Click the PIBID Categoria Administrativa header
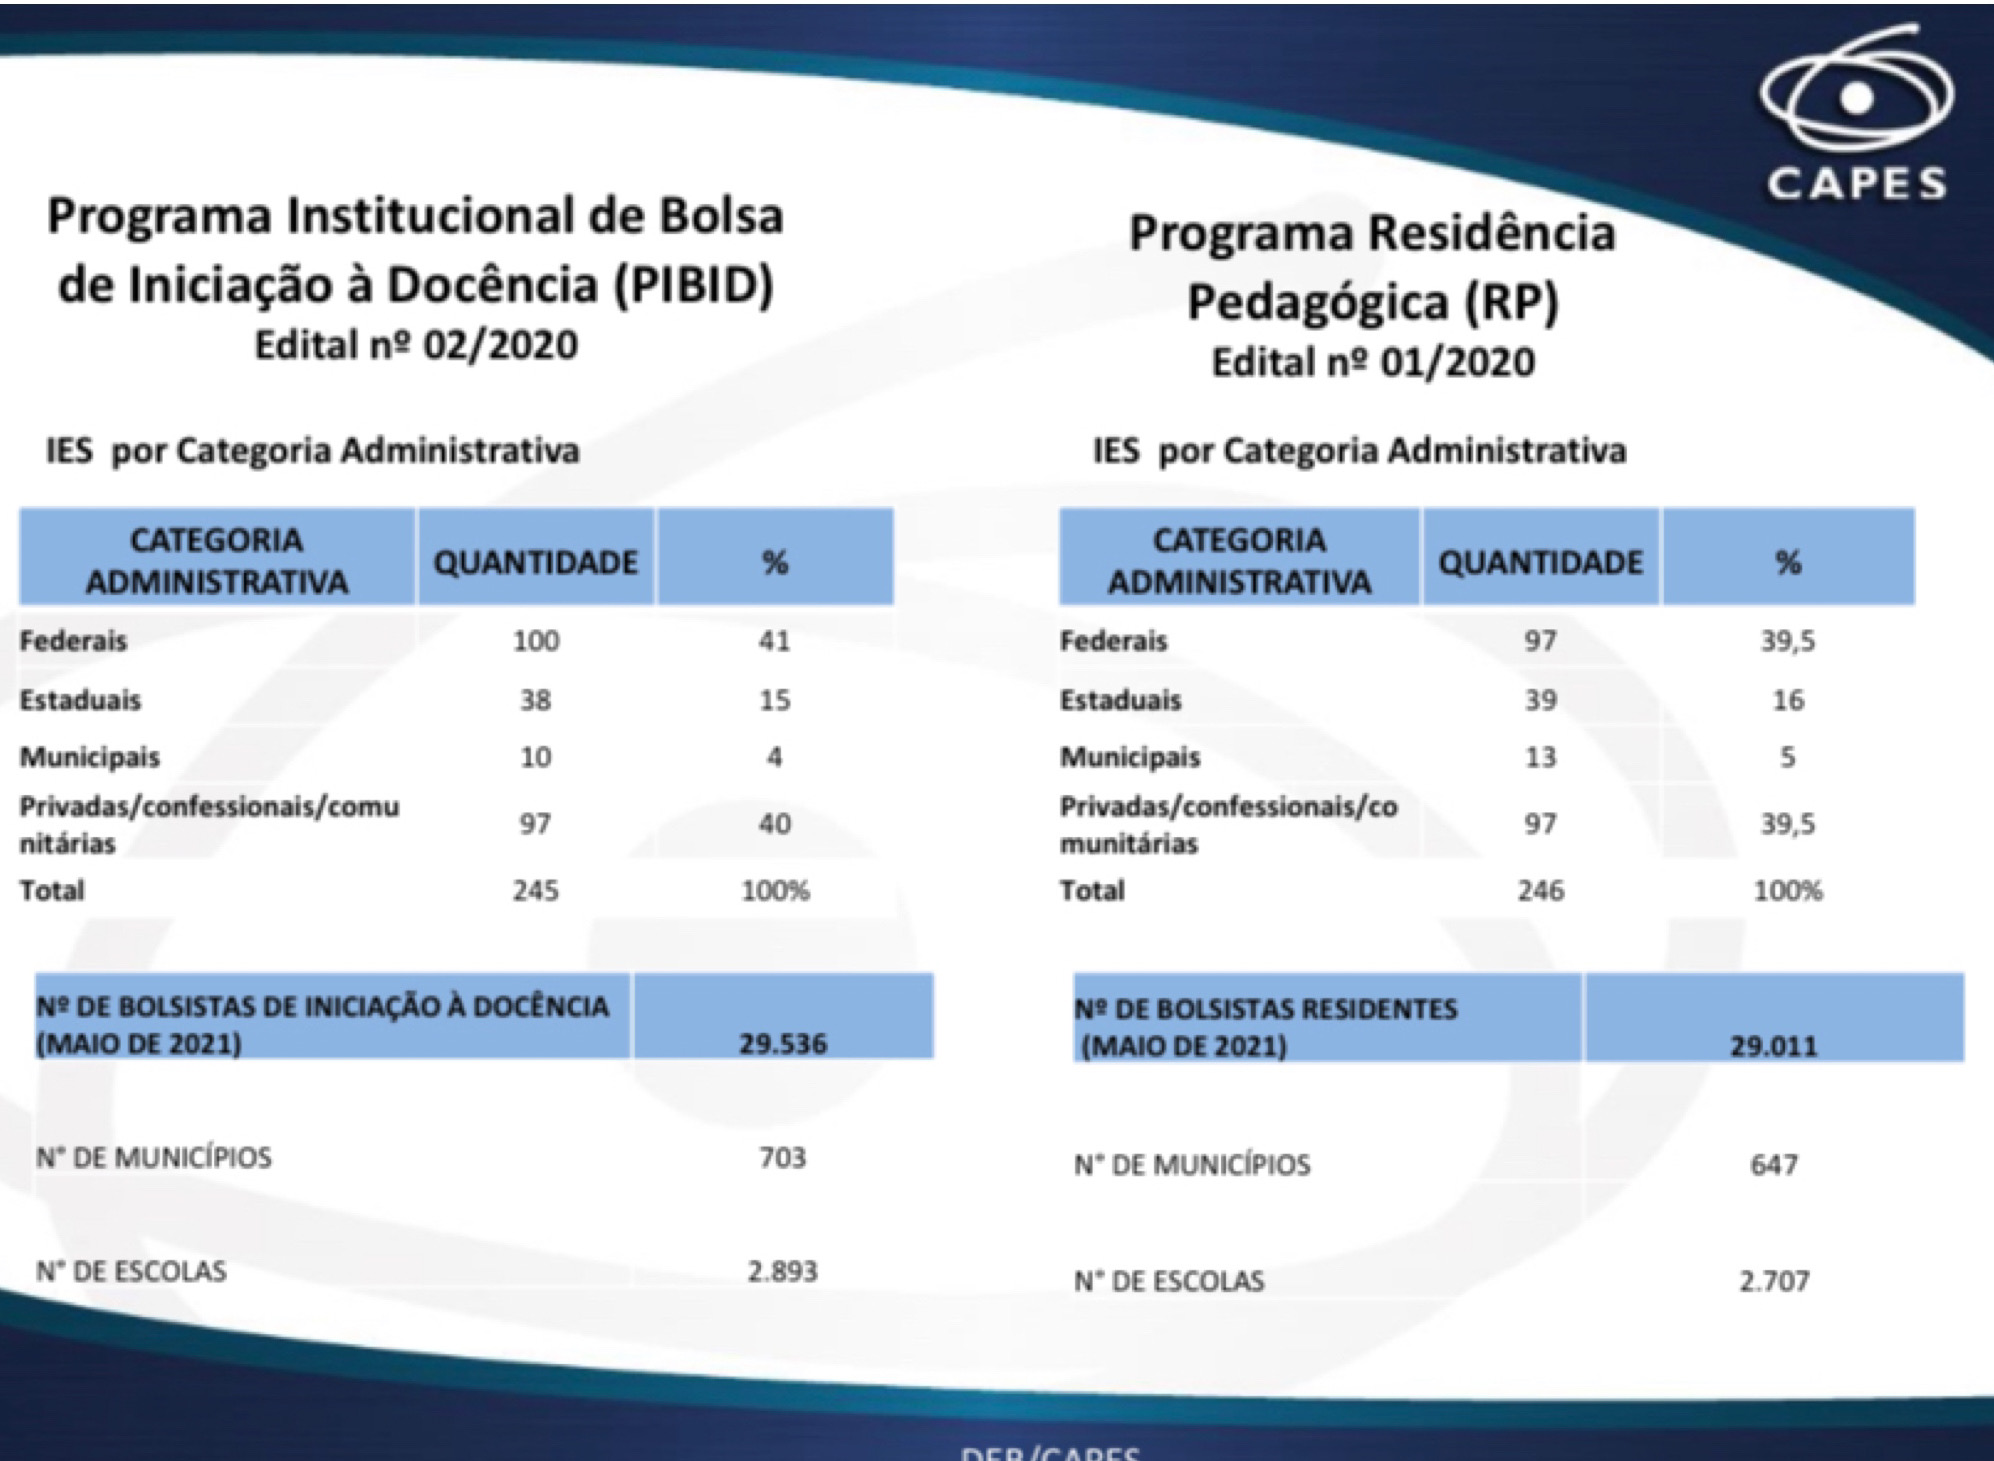Viewport: 1994px width, 1461px height. [217, 560]
